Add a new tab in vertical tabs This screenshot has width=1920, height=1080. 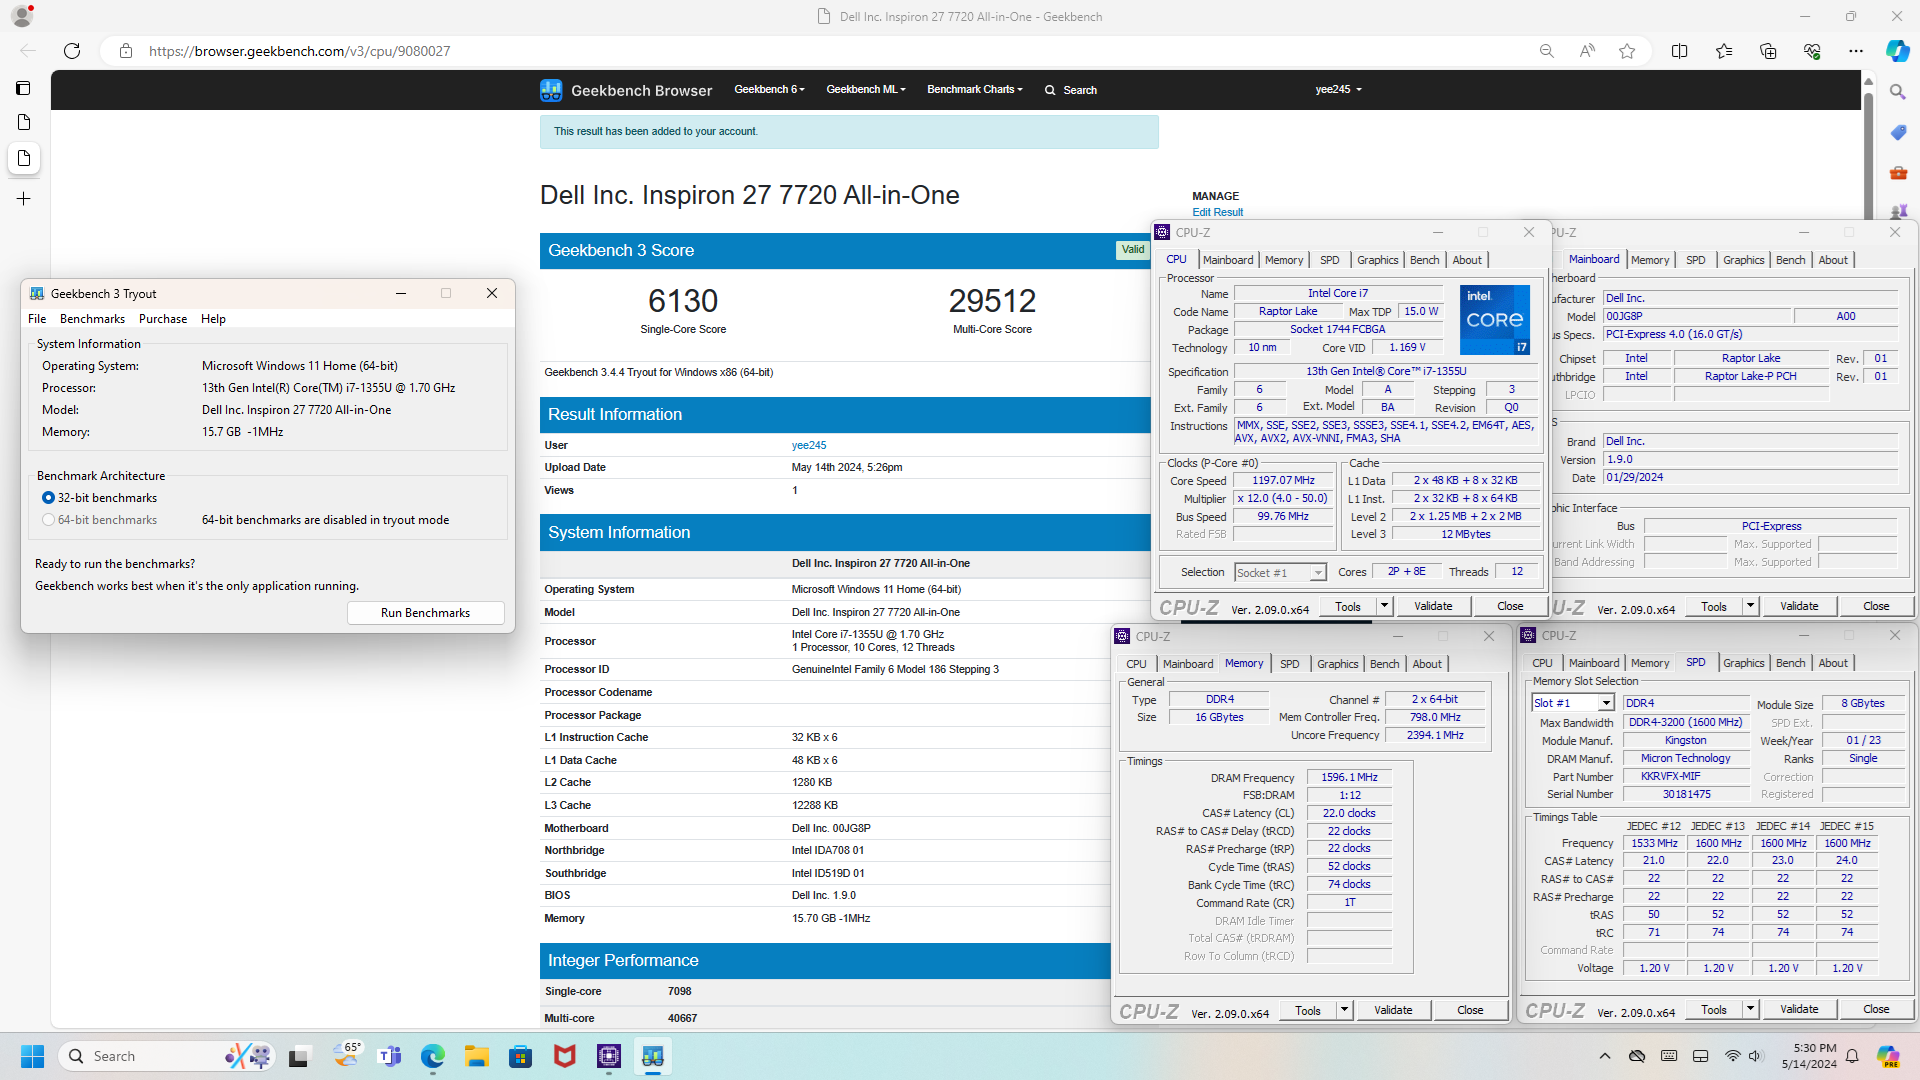click(x=24, y=199)
